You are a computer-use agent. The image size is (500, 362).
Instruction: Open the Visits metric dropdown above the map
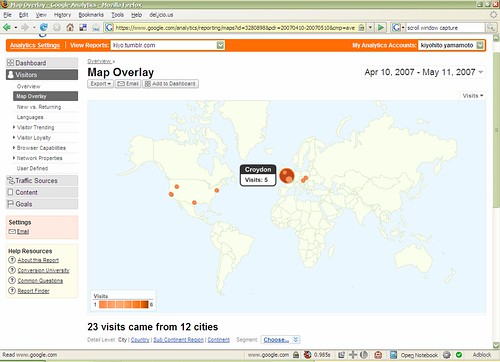click(473, 96)
